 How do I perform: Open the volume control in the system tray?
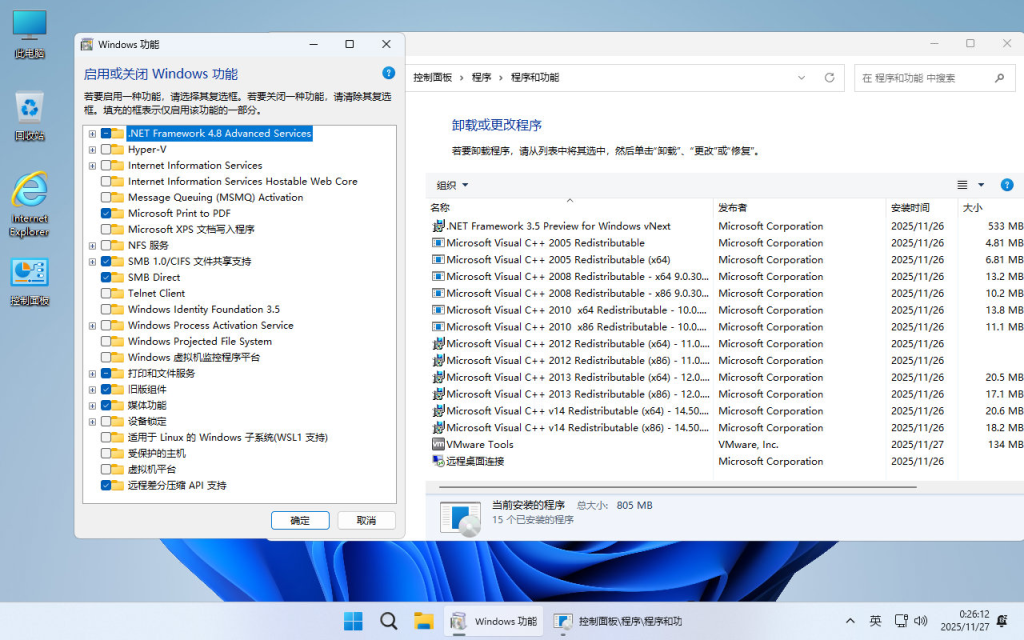pyautogui.click(x=919, y=620)
